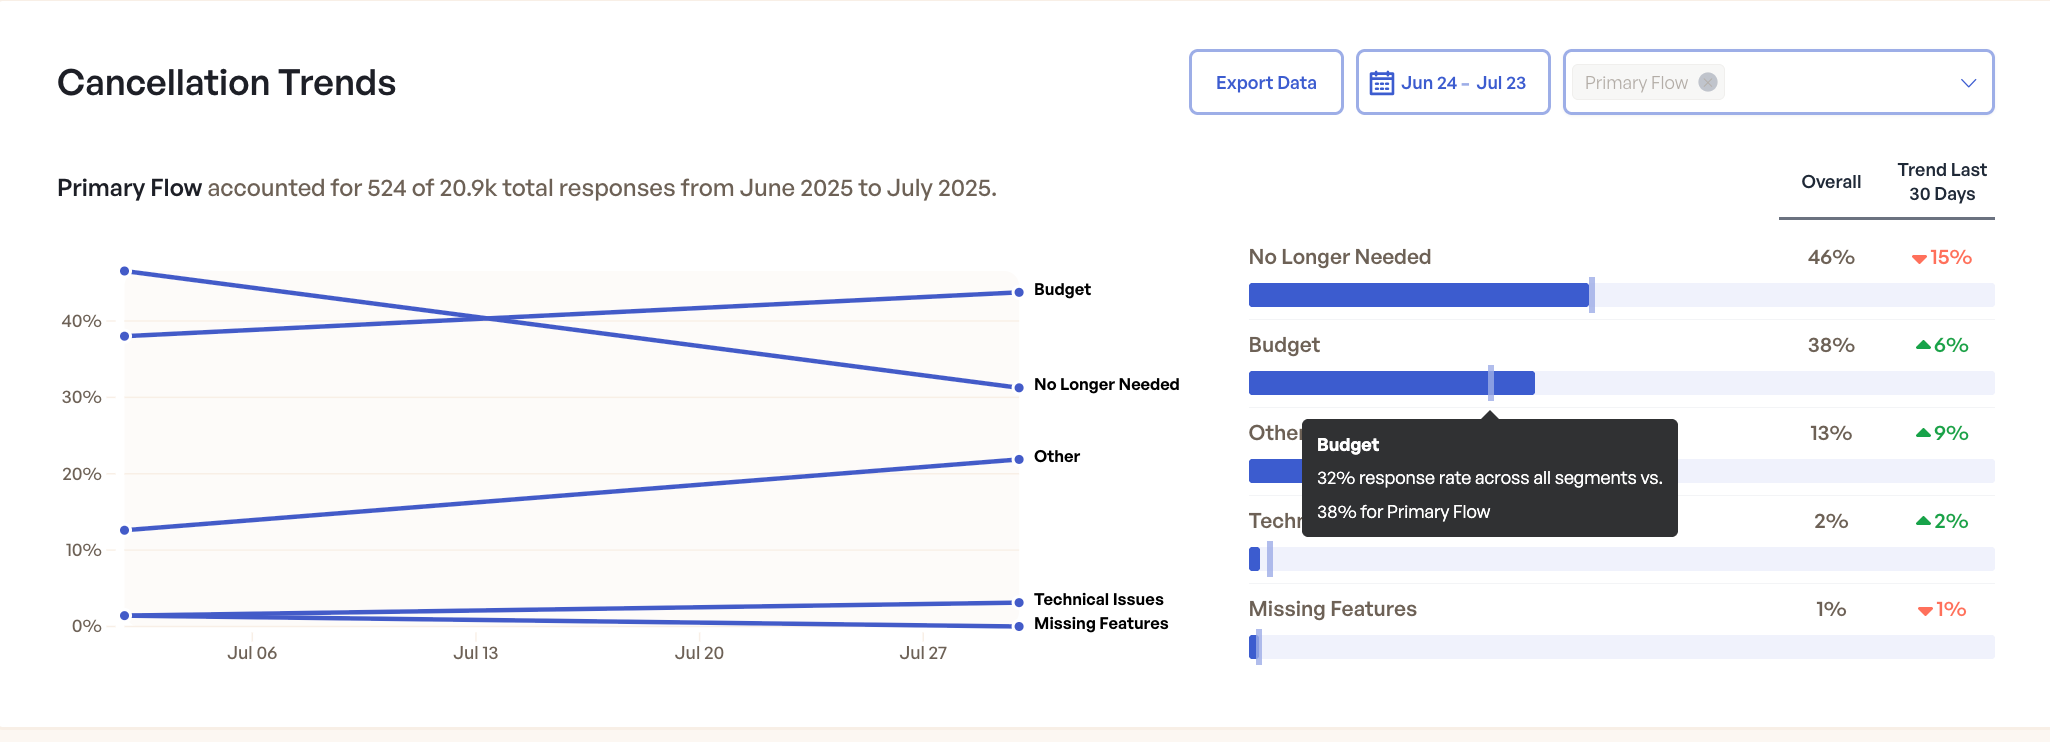Click the Missing Features row label
This screenshot has height=742, width=2050.
coord(1332,609)
